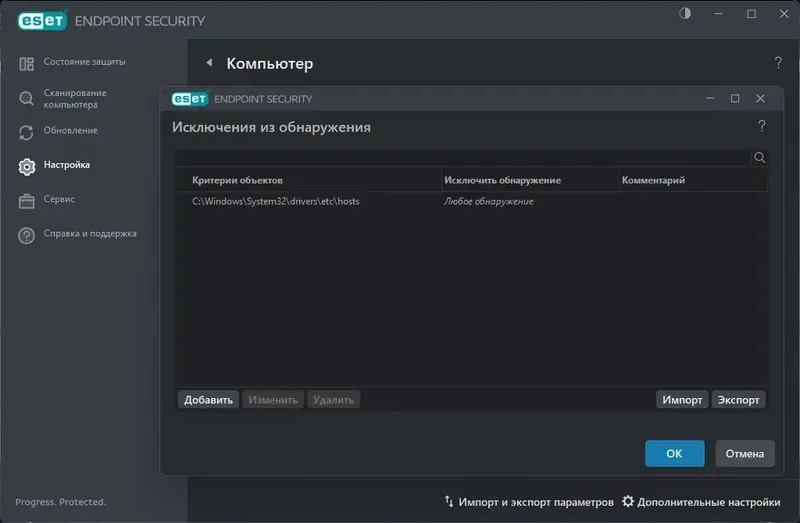Open Состояние защиты in sidebar
This screenshot has height=523, width=800.
pos(84,62)
